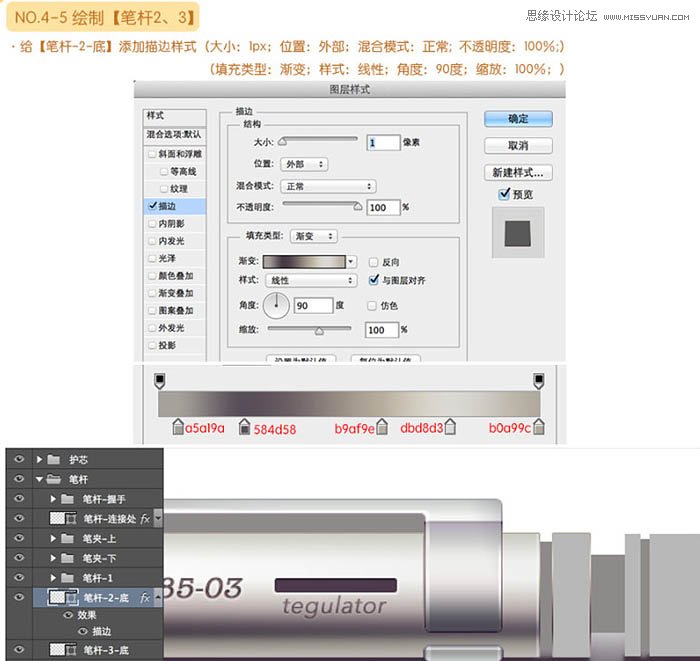Click the 大小 size slider handle
This screenshot has width=700, height=661.
[283, 142]
